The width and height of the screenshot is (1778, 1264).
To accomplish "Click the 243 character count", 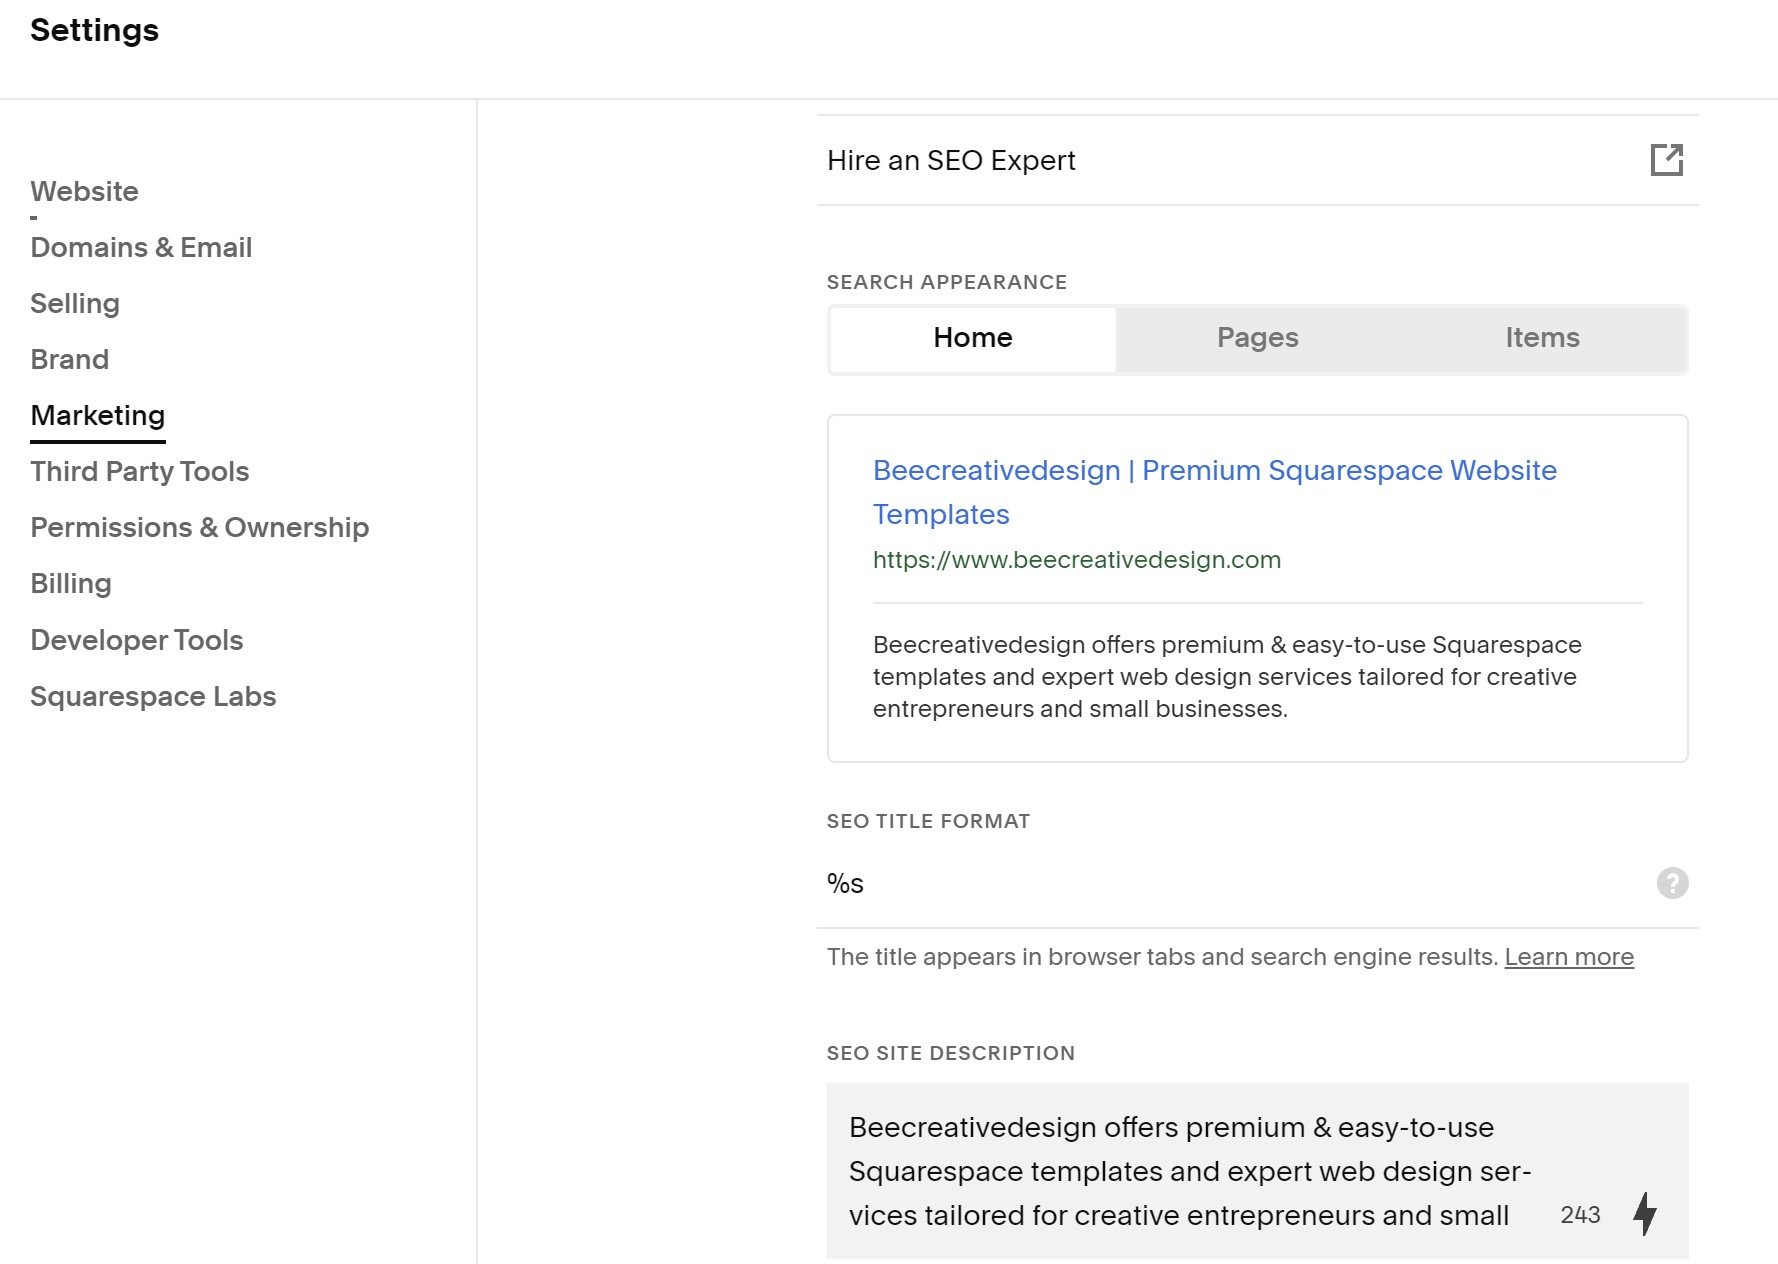I will coord(1580,1215).
